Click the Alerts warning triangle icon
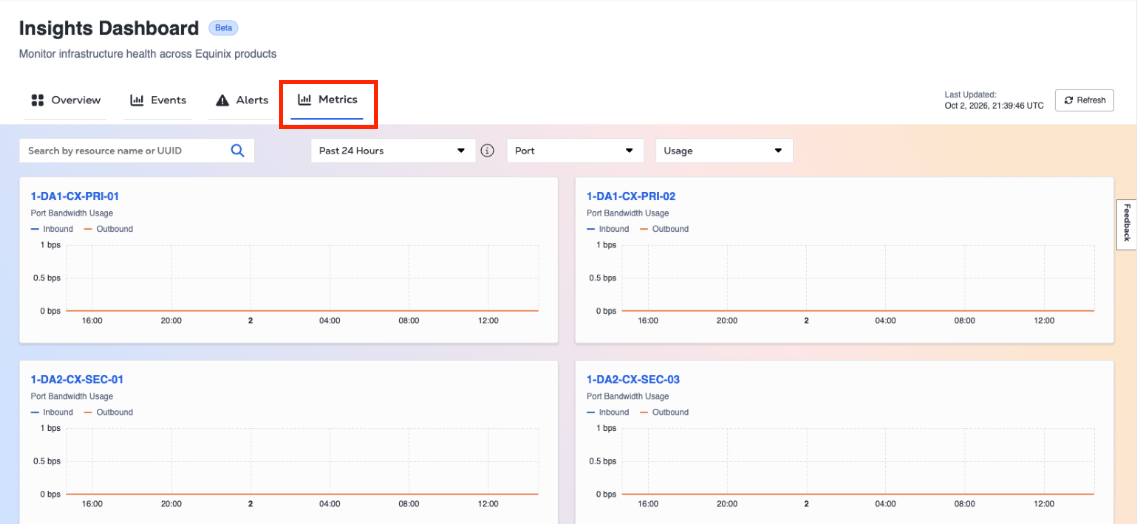Viewport: 1140px width, 526px height. (222, 100)
